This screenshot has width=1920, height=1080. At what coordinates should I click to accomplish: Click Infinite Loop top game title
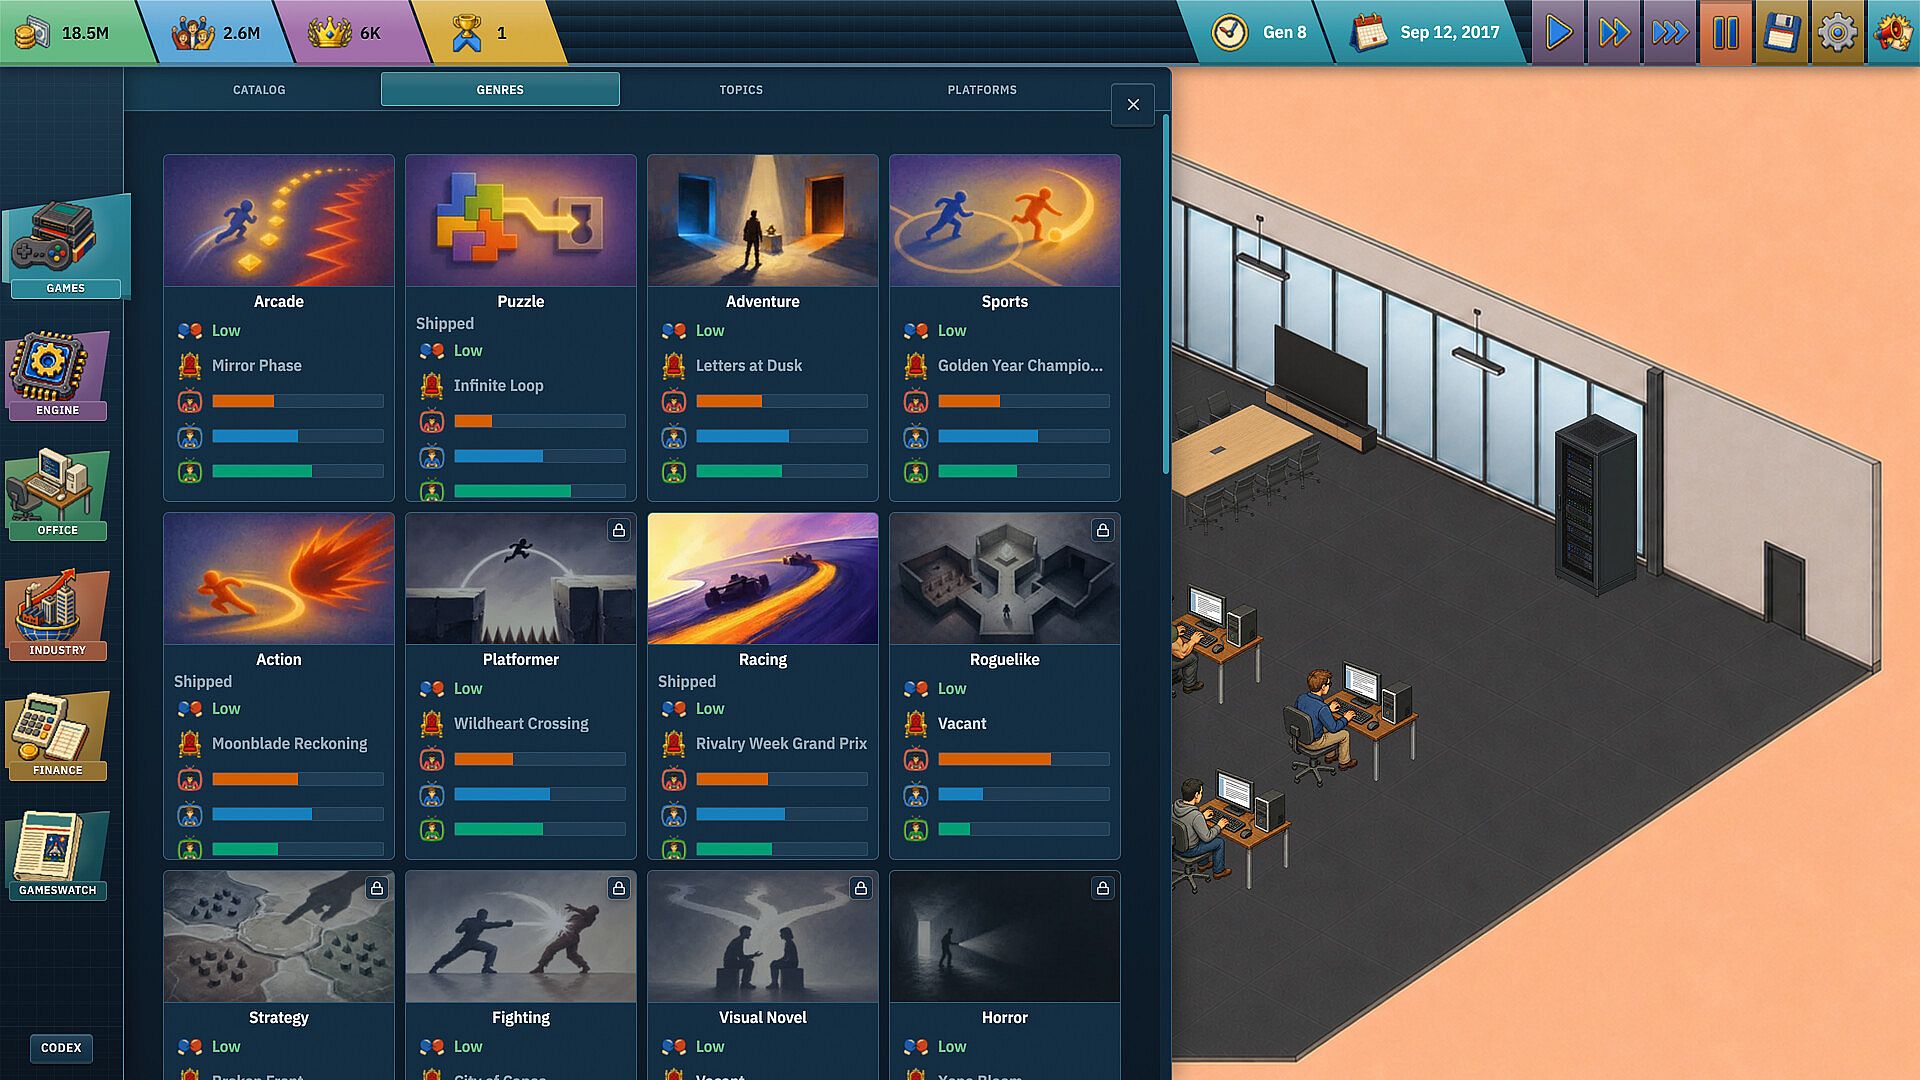point(499,386)
